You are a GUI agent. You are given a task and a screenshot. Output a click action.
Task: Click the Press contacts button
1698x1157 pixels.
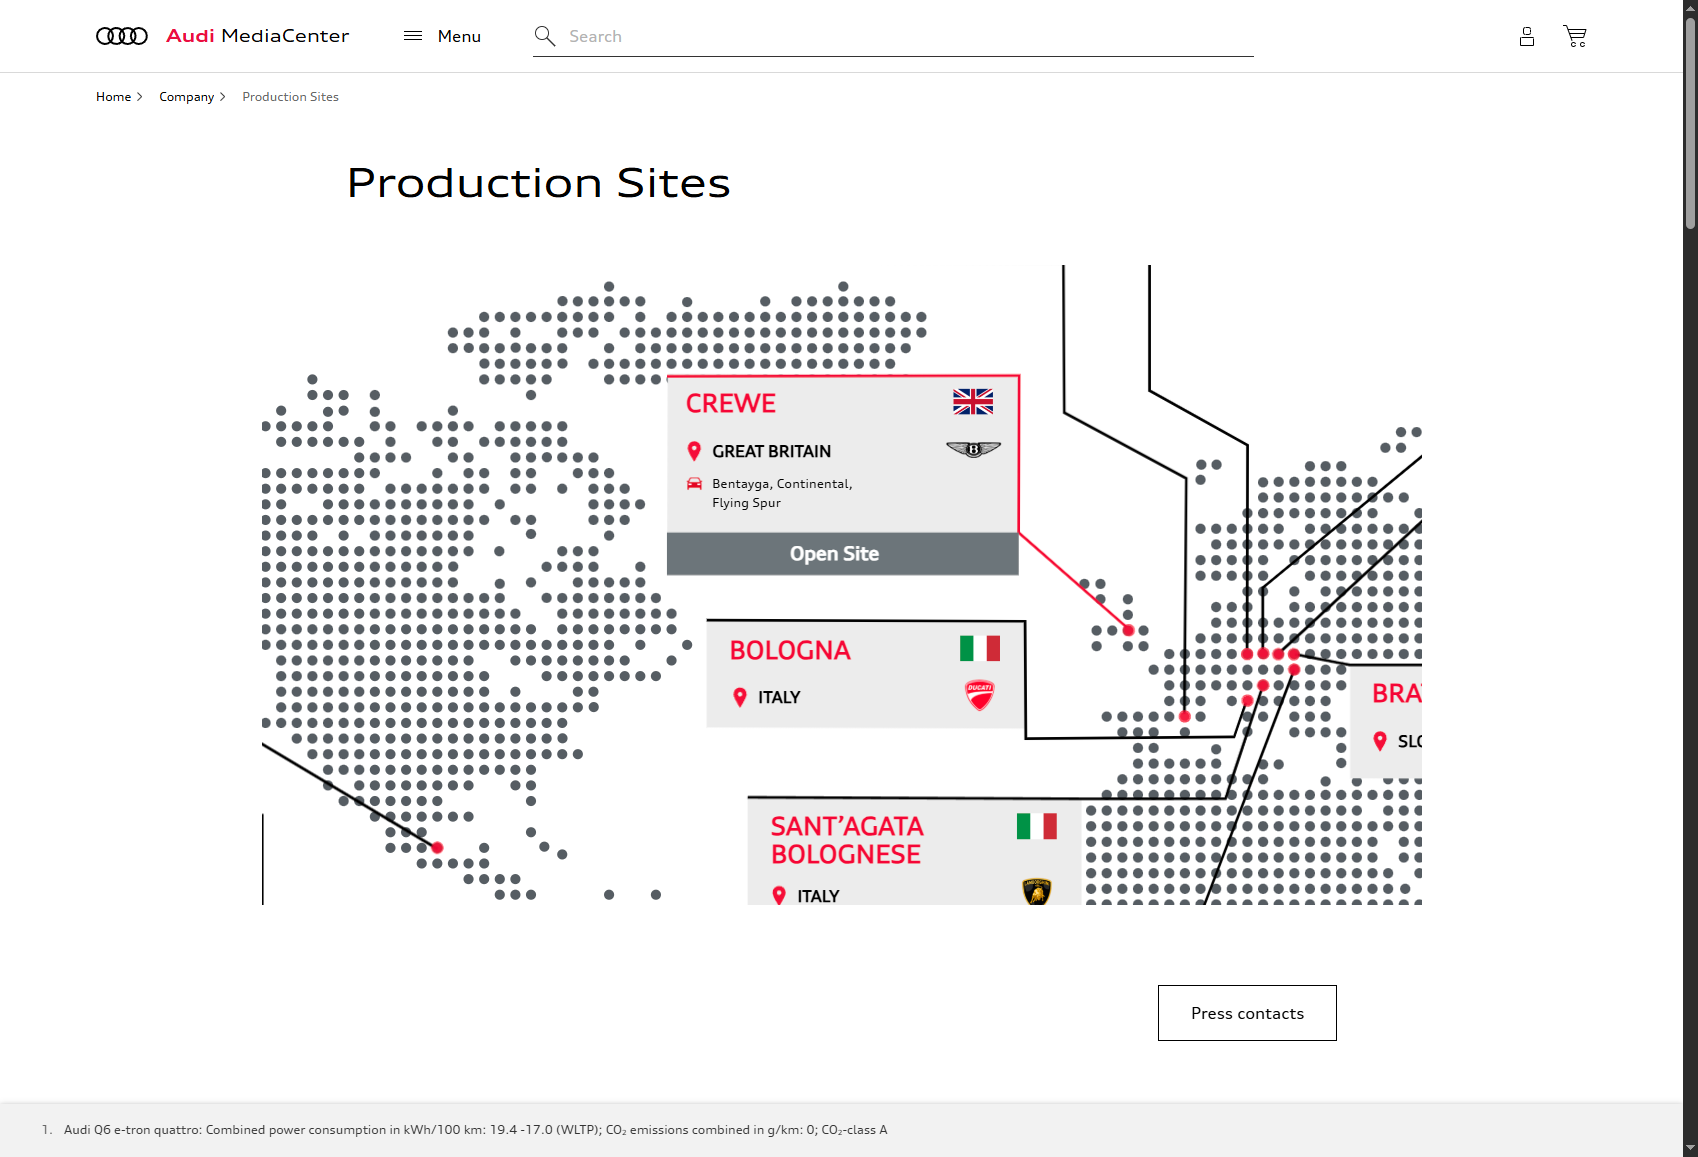point(1247,1013)
